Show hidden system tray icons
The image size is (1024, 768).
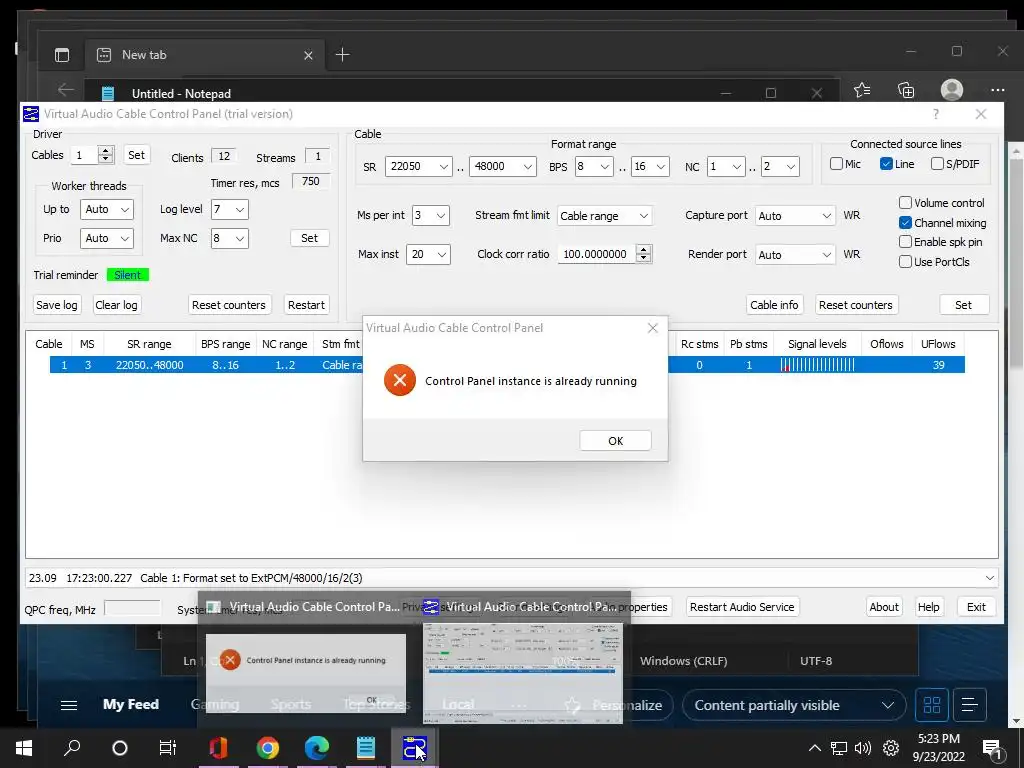point(814,748)
